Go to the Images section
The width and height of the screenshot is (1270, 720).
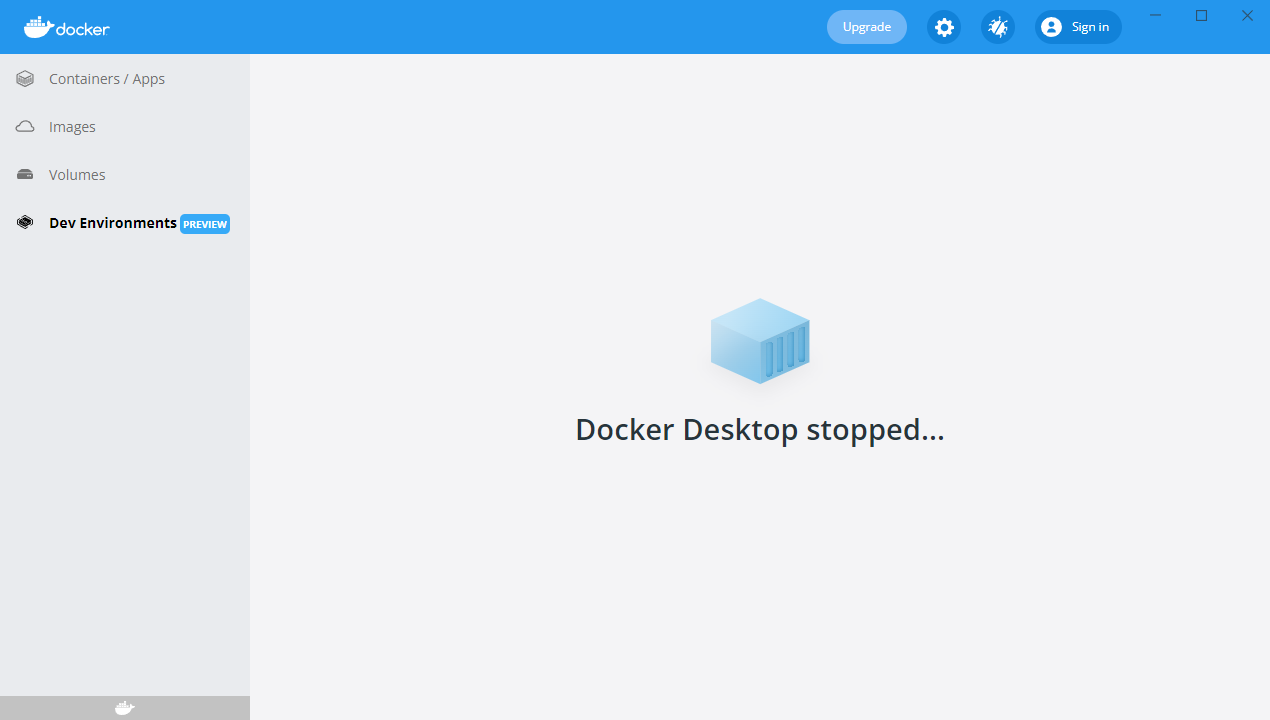[72, 127]
